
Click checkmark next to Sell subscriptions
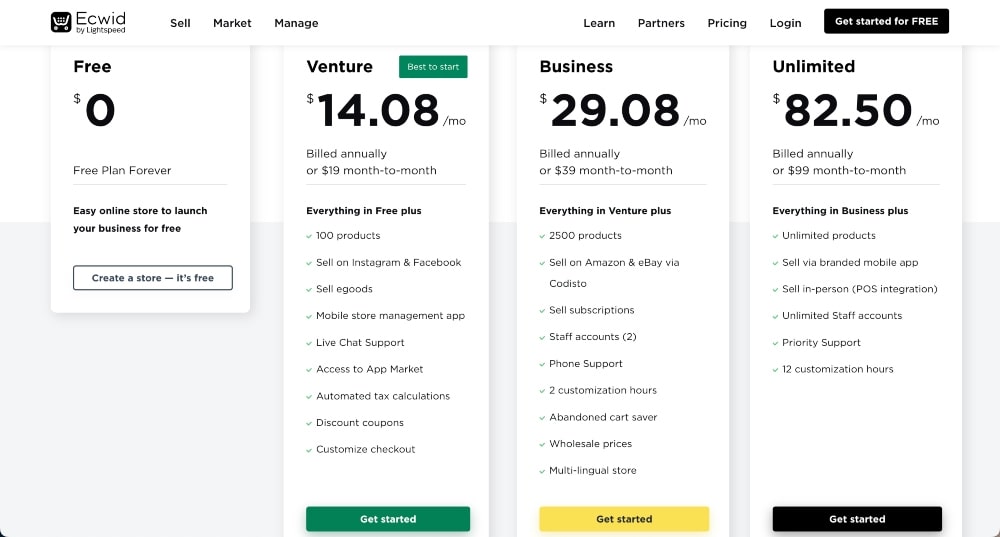tap(540, 310)
